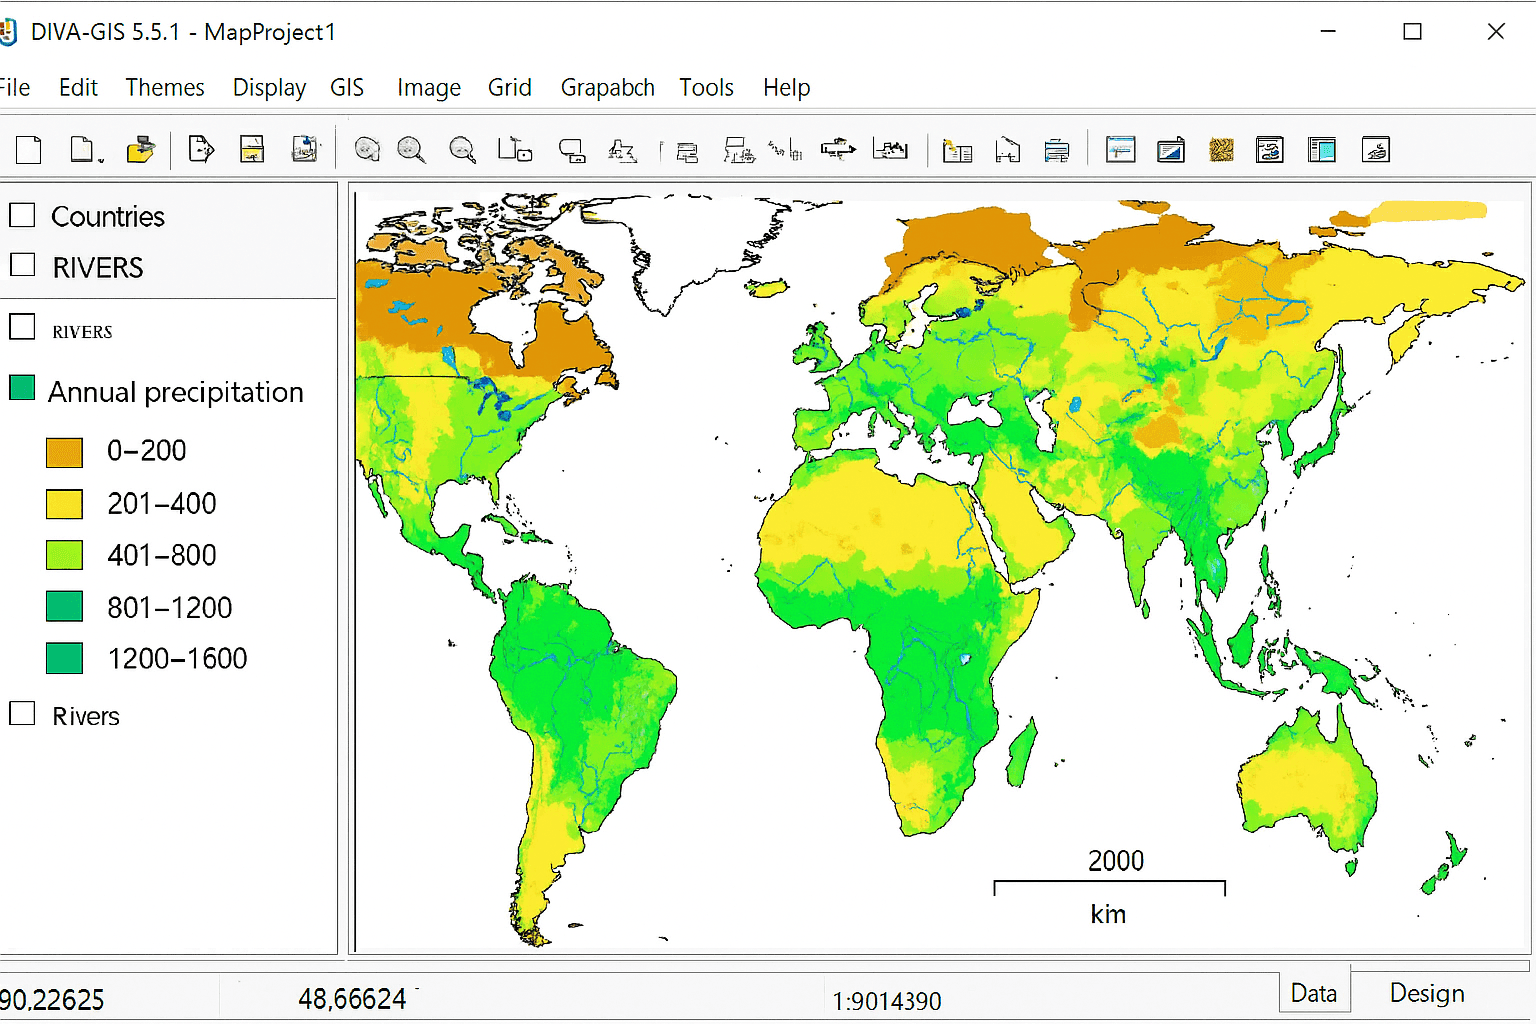Click the printer icon in the toolbar
This screenshot has height=1024, width=1536.
(x=1057, y=150)
